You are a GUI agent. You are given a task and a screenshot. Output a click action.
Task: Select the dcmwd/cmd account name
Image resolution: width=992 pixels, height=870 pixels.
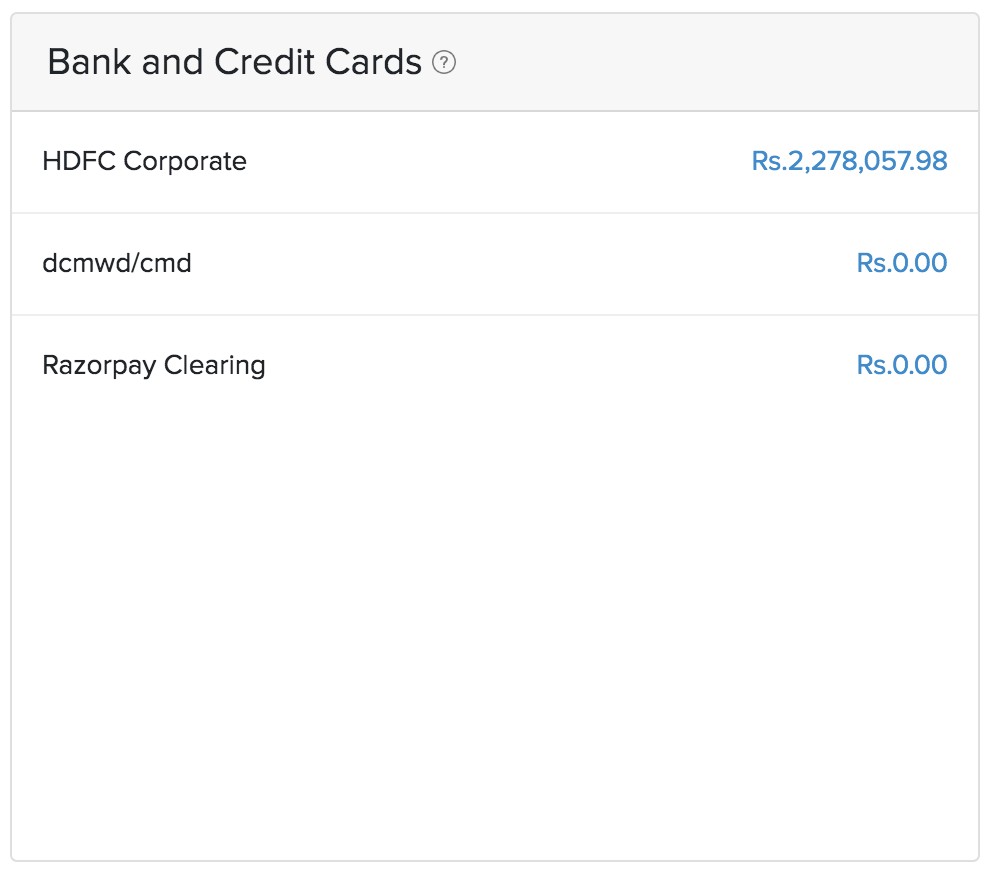(117, 264)
